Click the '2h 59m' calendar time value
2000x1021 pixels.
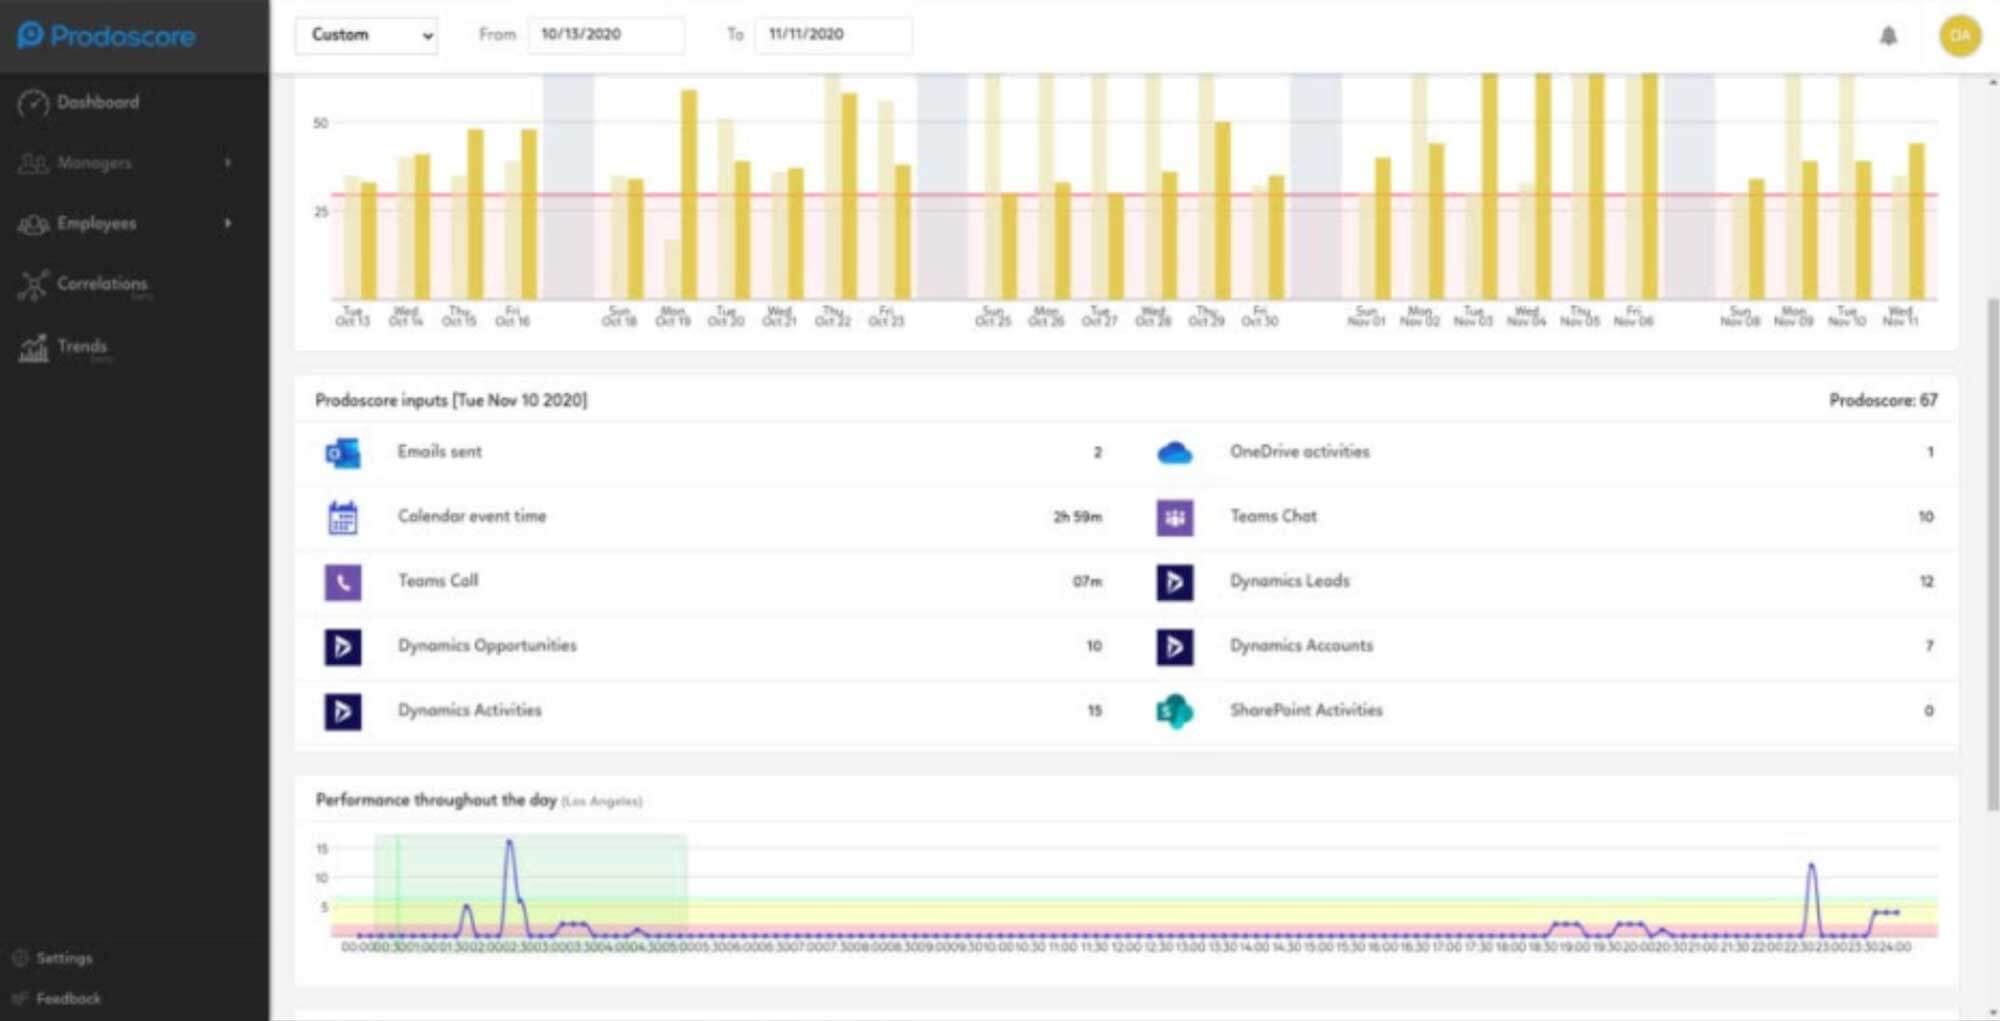point(1077,517)
